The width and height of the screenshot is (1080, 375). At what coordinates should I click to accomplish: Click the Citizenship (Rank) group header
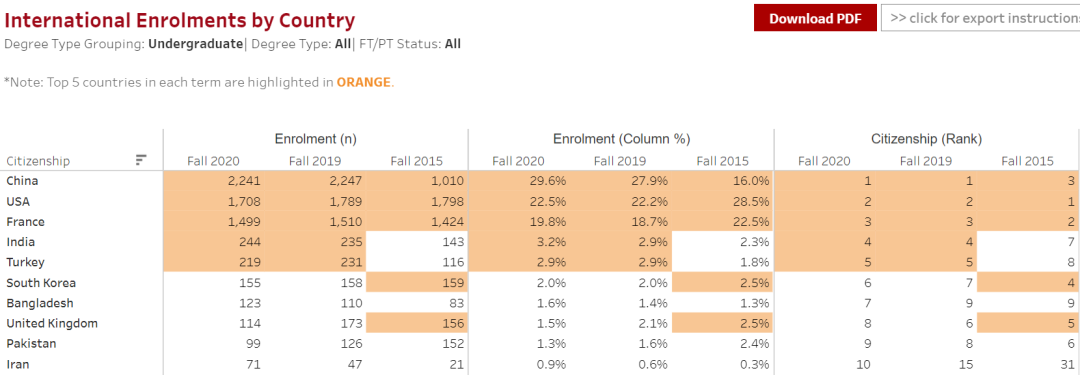(926, 139)
